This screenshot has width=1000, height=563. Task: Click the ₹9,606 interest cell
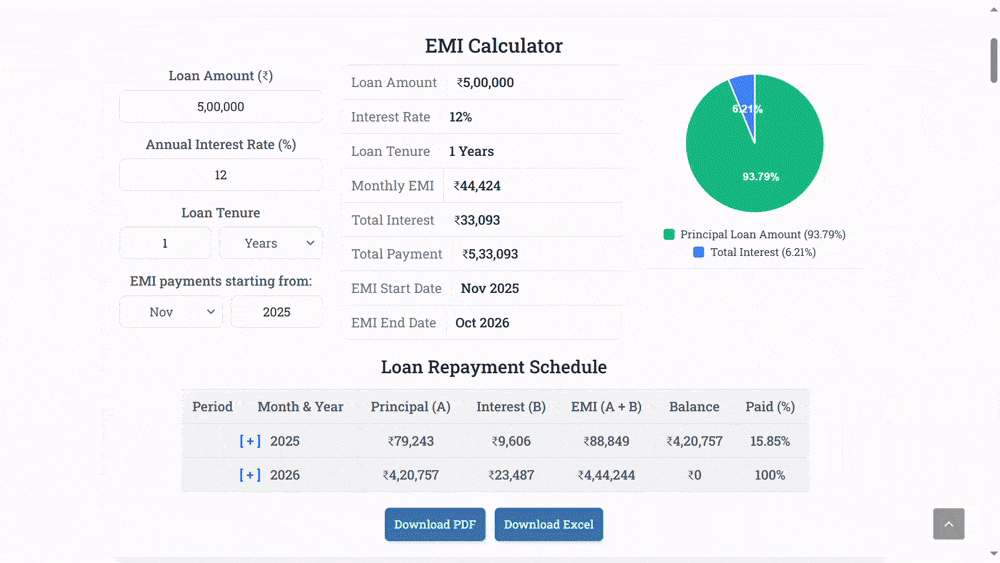pos(511,441)
